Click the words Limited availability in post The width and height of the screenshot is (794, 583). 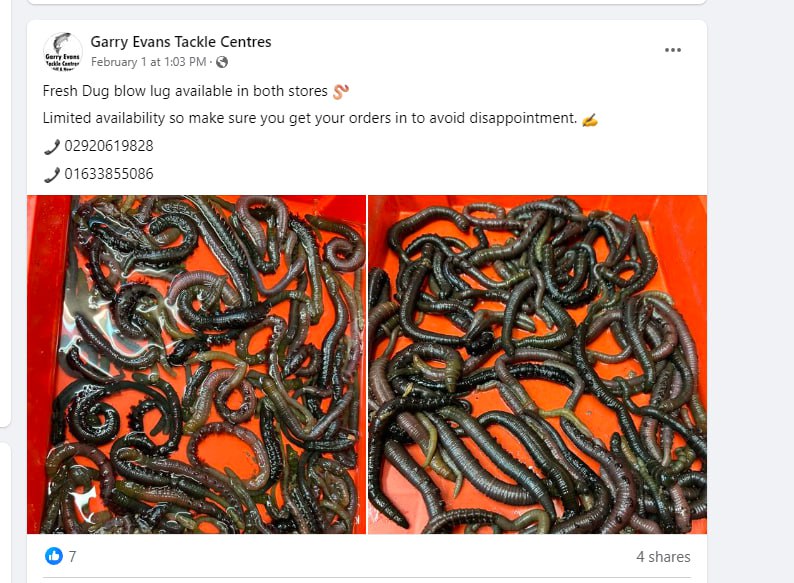pos(104,118)
